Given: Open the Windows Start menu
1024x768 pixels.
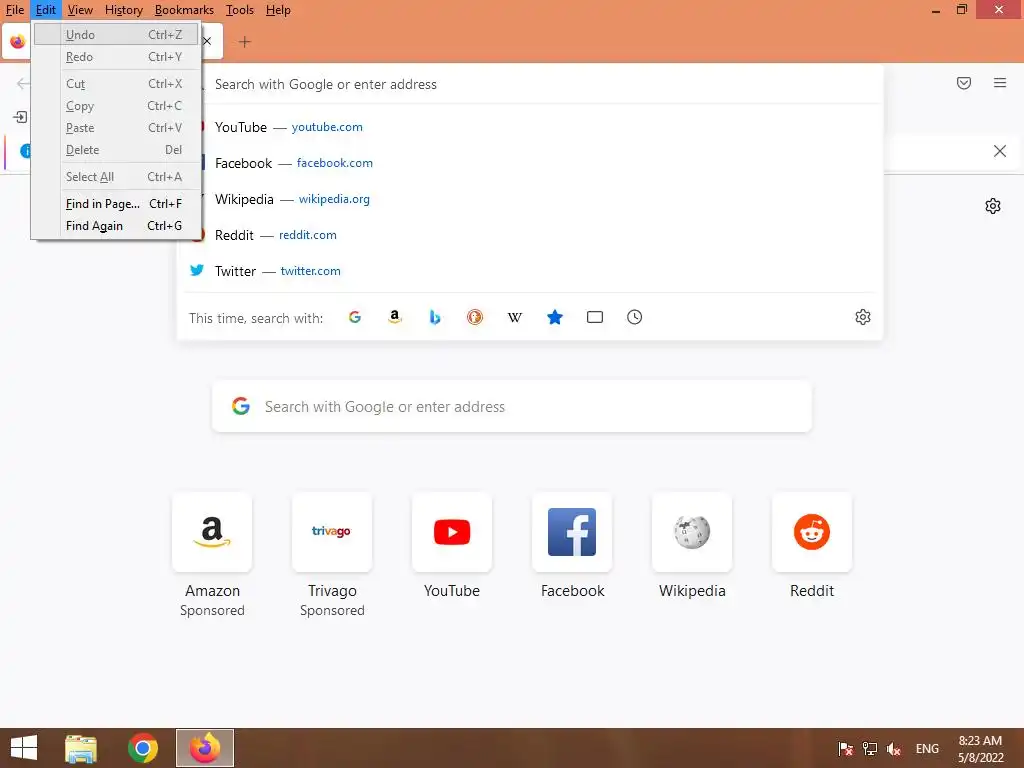Looking at the screenshot, I should pos(24,748).
